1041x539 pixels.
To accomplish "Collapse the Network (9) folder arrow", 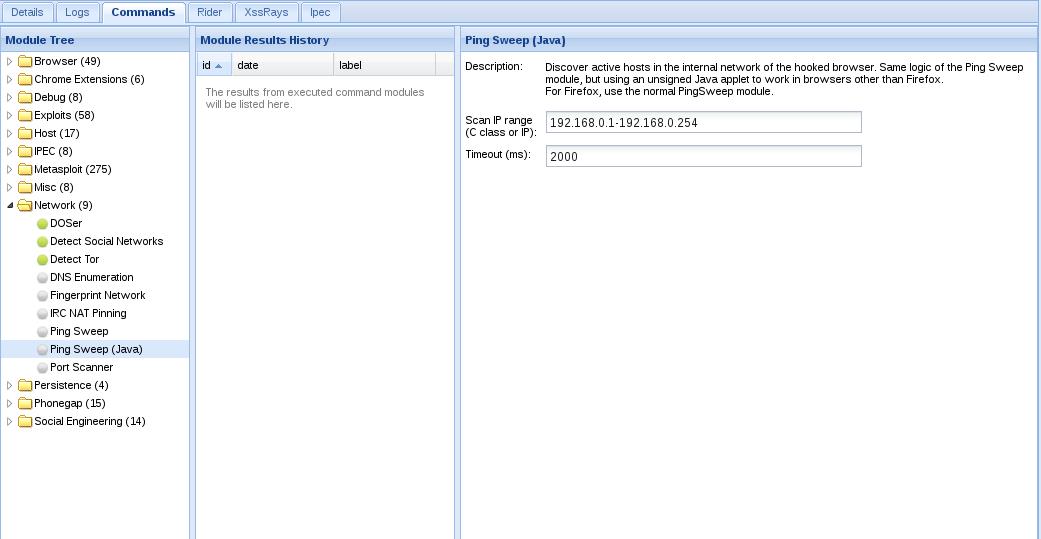I will 9,206.
